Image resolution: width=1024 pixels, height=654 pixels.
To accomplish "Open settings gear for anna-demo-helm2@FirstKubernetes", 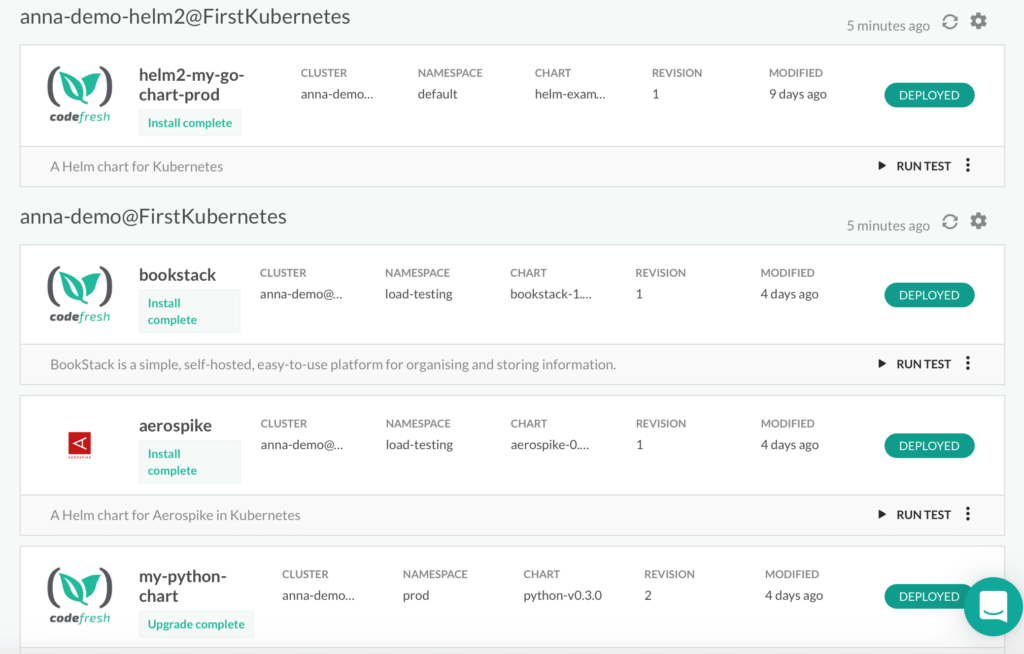I will [978, 22].
